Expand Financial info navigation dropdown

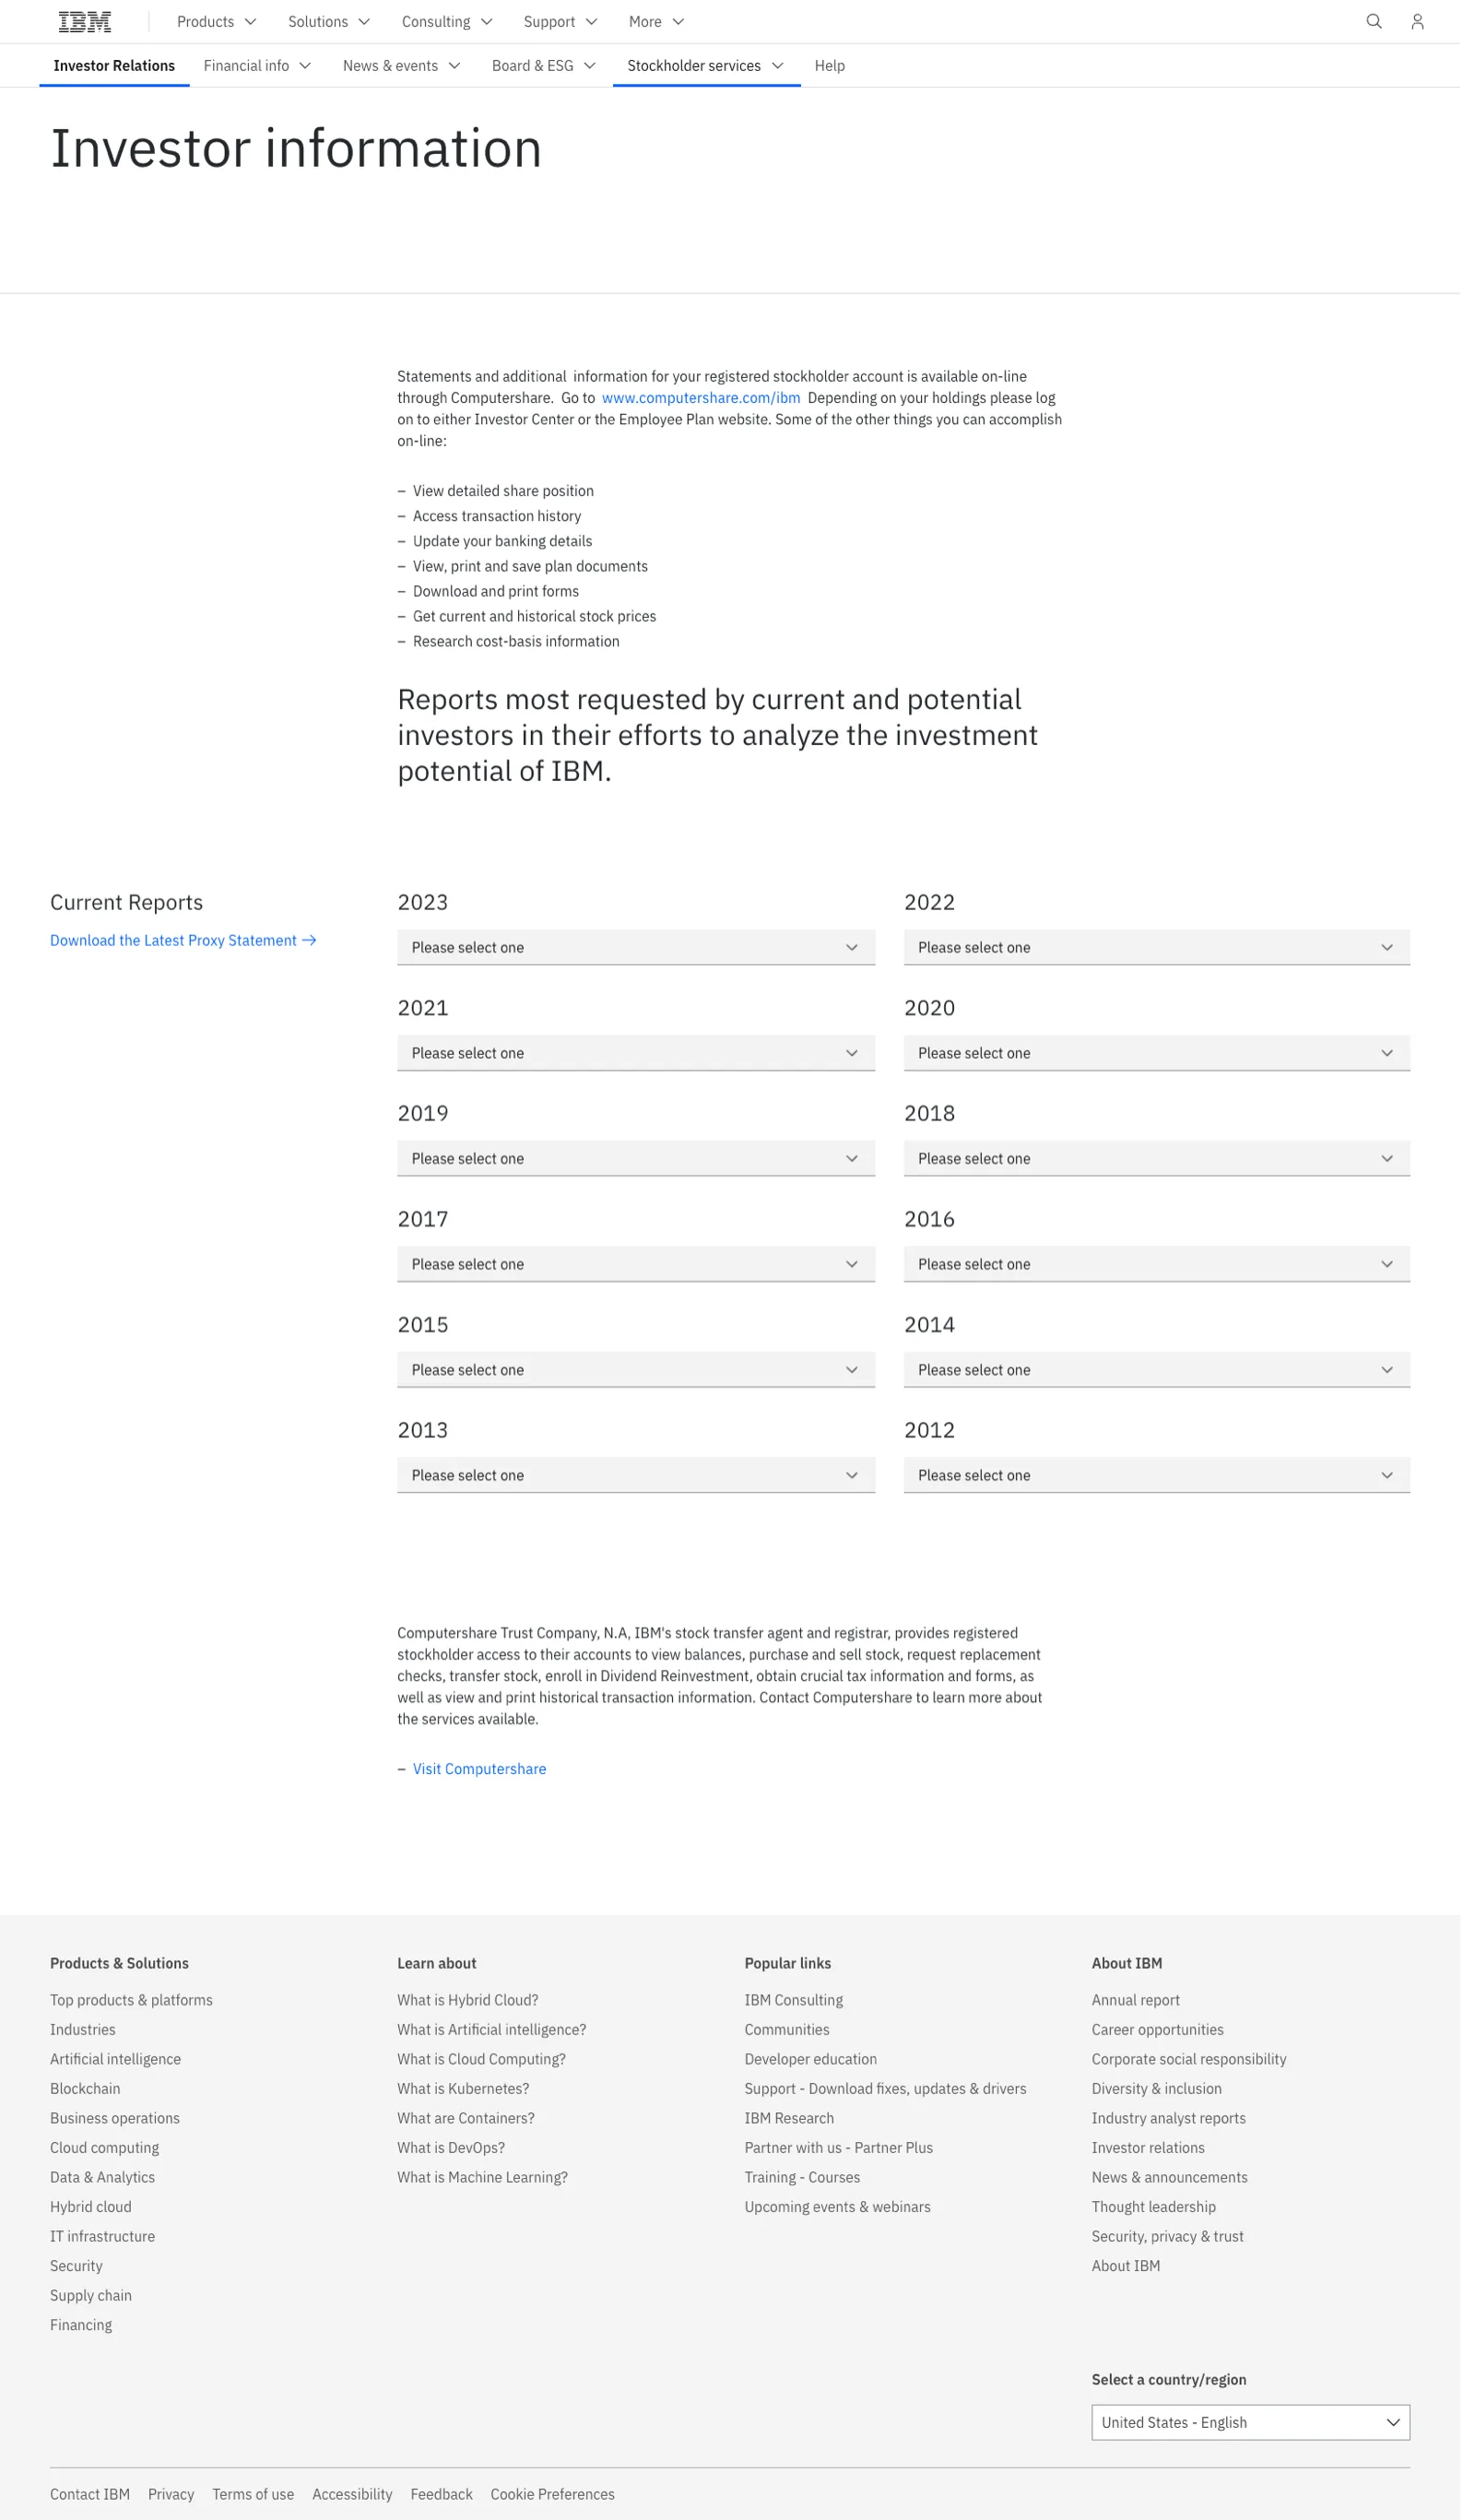point(260,66)
